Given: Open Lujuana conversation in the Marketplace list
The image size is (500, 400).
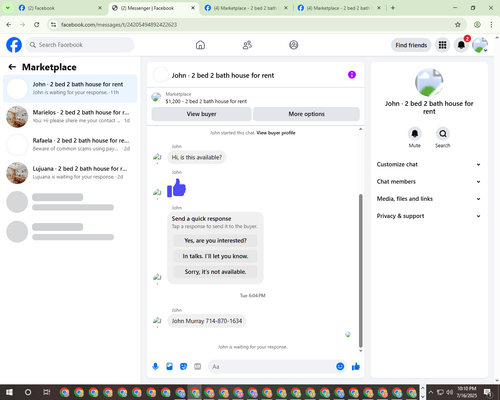Looking at the screenshot, I should [70, 173].
